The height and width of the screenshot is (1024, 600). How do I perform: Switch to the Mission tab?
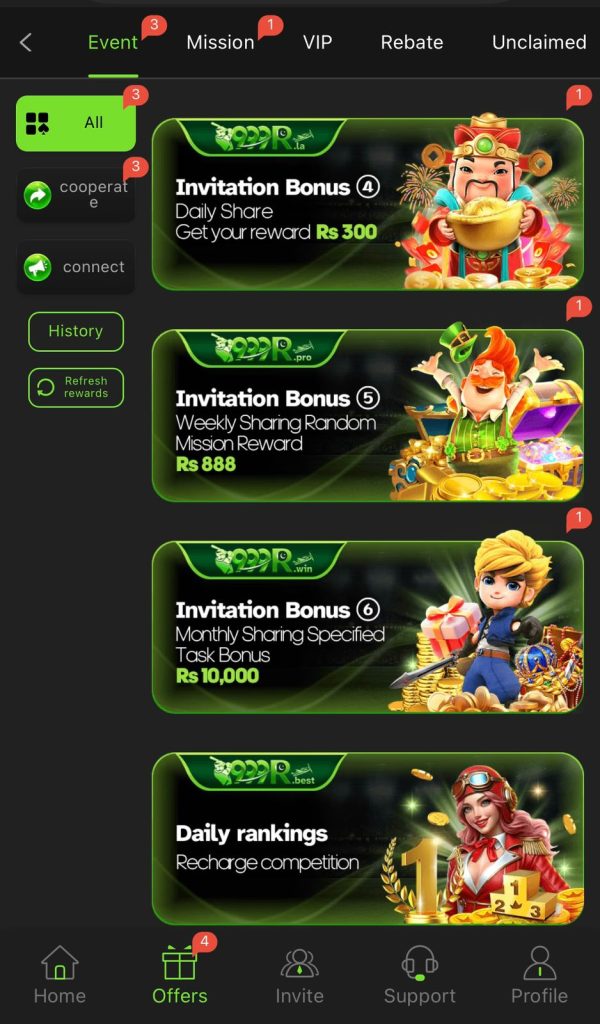pos(220,42)
